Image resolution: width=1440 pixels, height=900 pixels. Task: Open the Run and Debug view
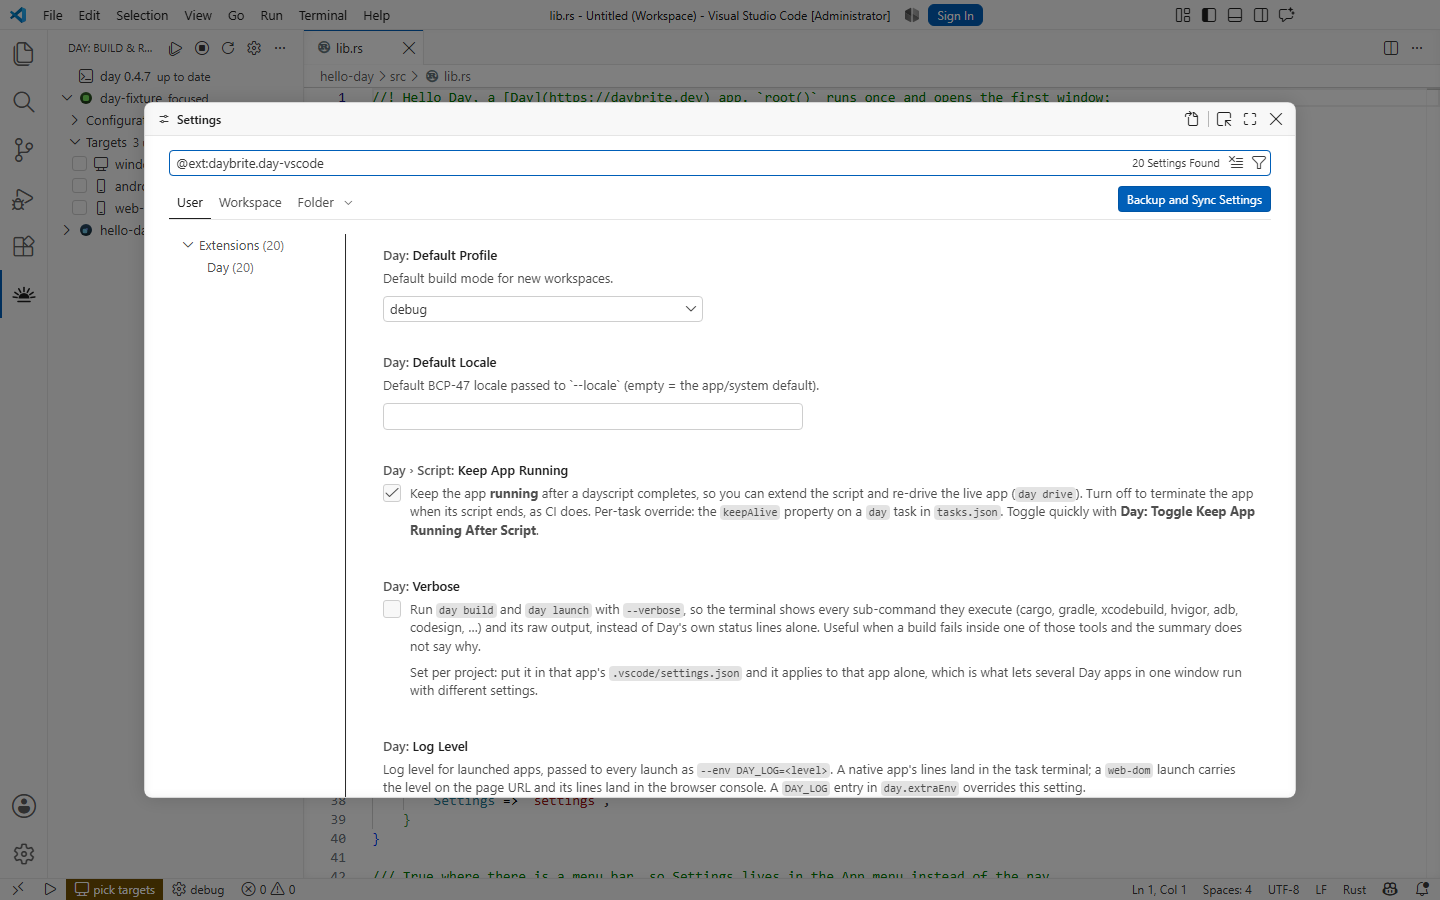24,198
